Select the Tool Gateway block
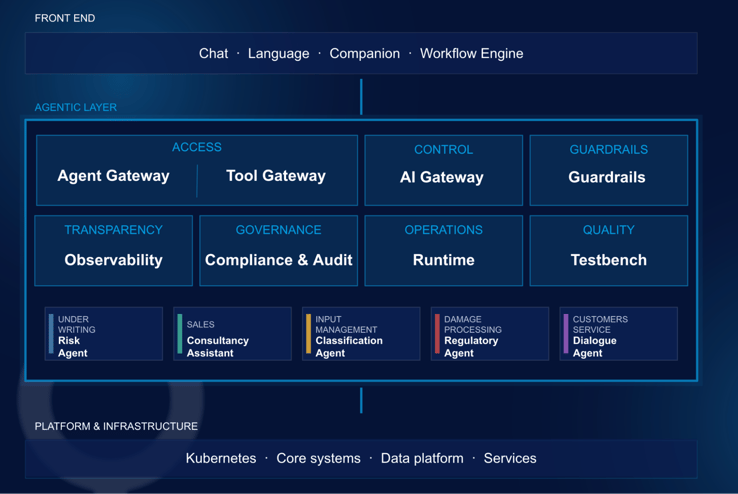 [x=276, y=175]
